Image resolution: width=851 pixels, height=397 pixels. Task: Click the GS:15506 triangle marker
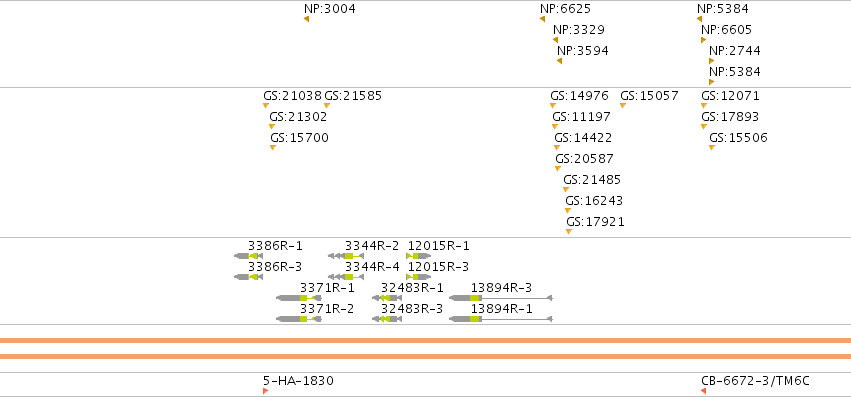pos(712,148)
